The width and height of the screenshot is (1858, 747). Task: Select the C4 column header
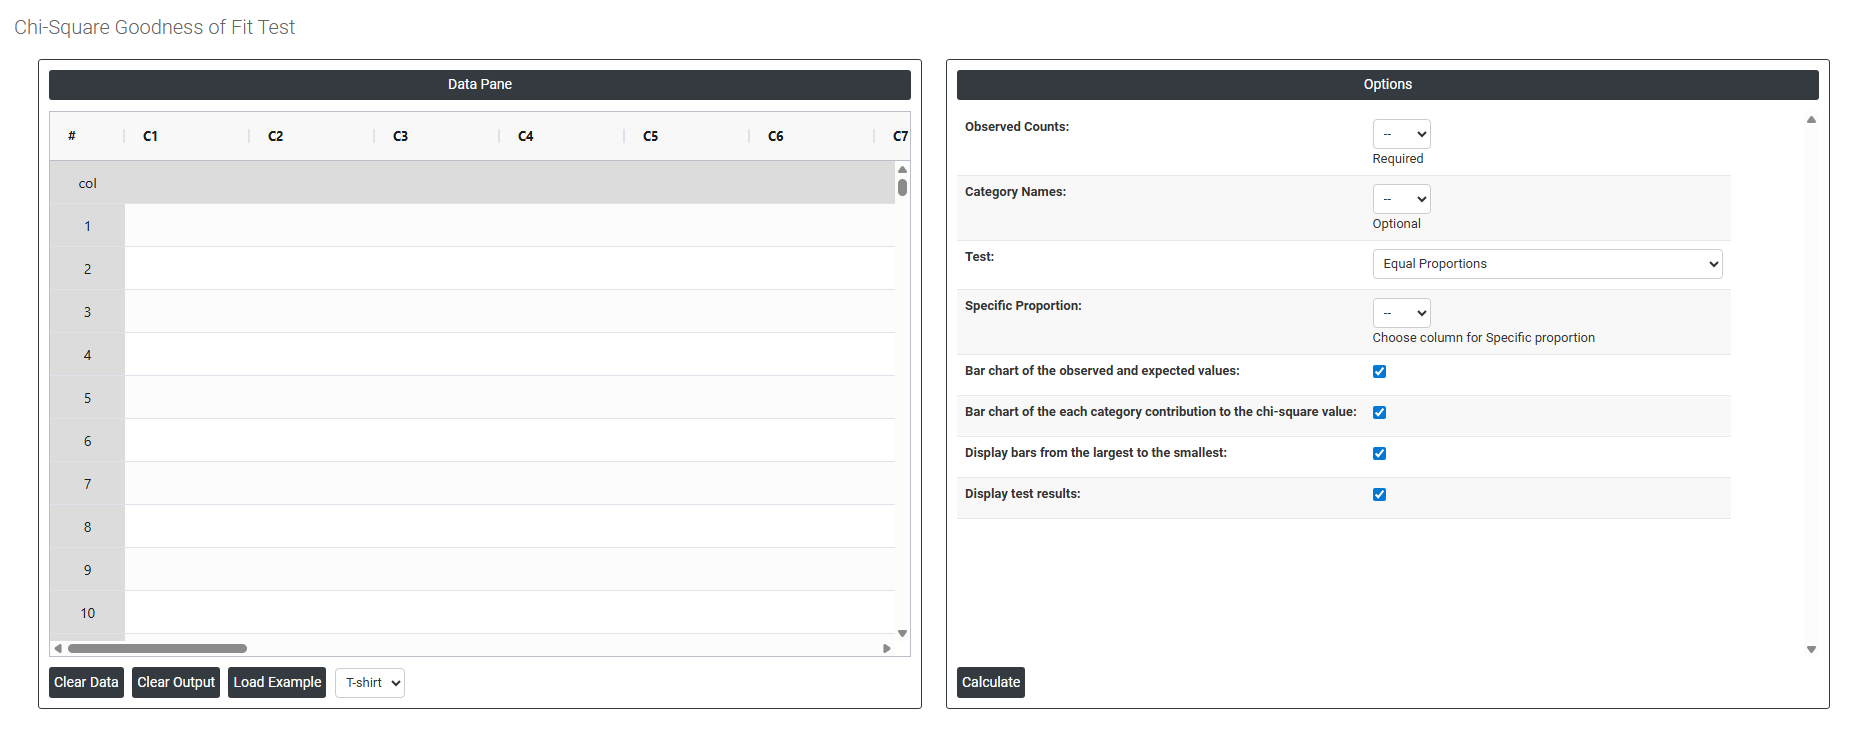click(526, 136)
